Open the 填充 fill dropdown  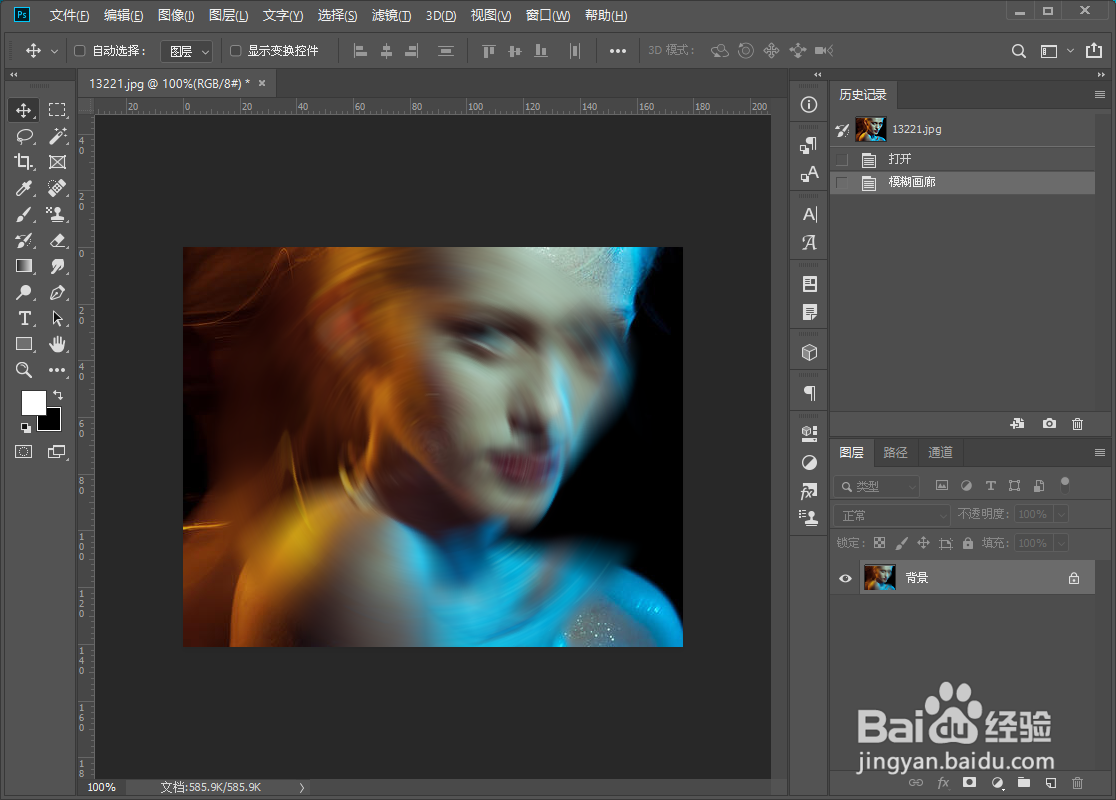(1061, 543)
